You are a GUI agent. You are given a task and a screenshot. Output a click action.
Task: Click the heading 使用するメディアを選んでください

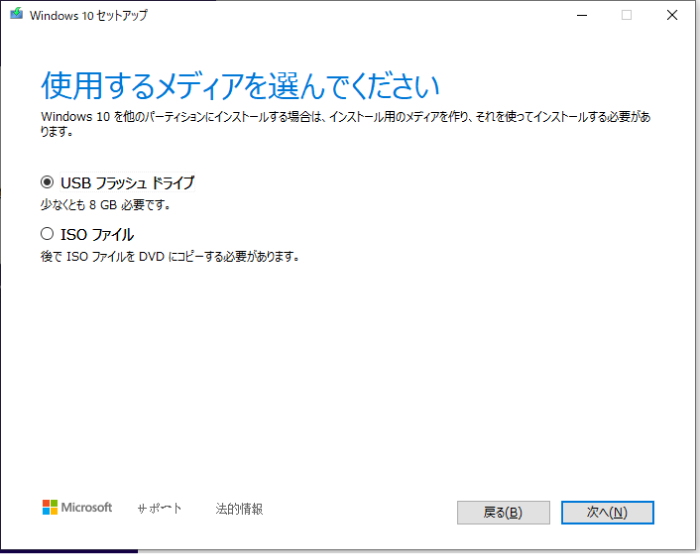(x=240, y=85)
